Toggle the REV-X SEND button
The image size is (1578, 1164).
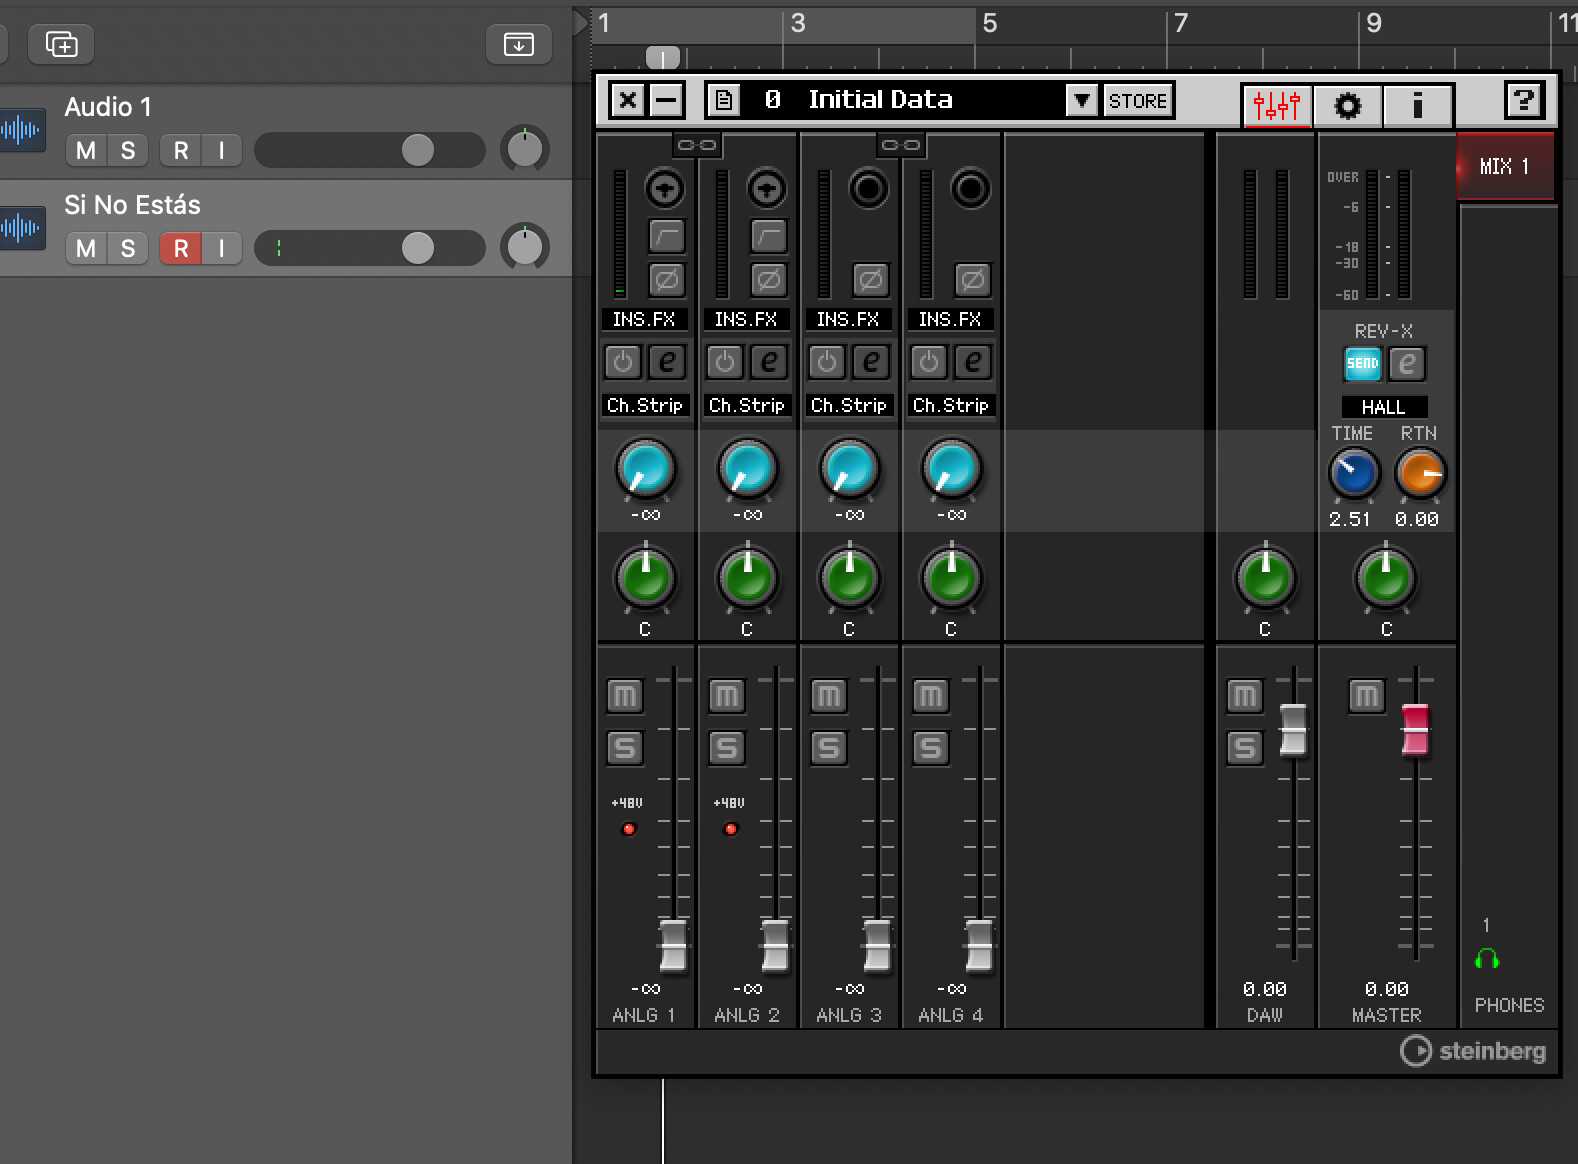(1362, 364)
